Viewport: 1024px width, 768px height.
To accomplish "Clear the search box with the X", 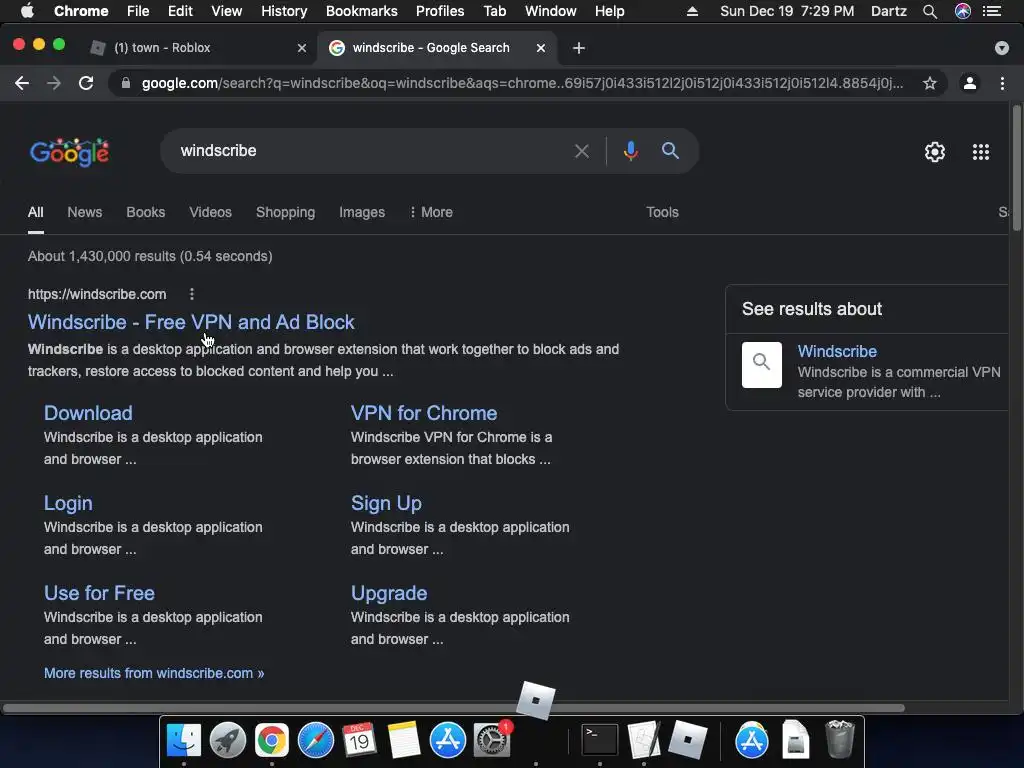I will point(581,151).
